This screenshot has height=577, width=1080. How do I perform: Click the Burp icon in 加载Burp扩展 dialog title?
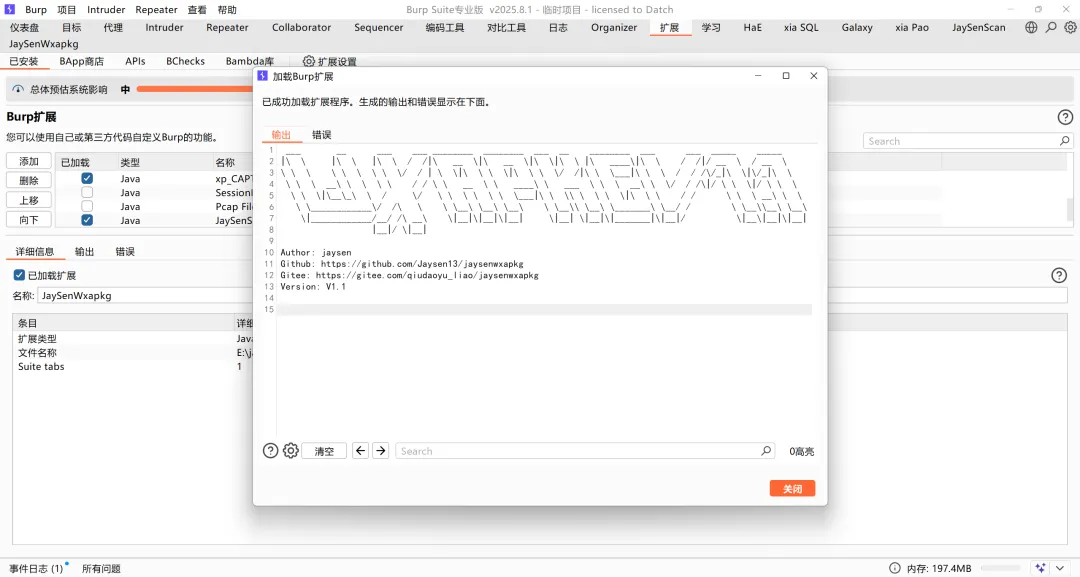coord(262,76)
